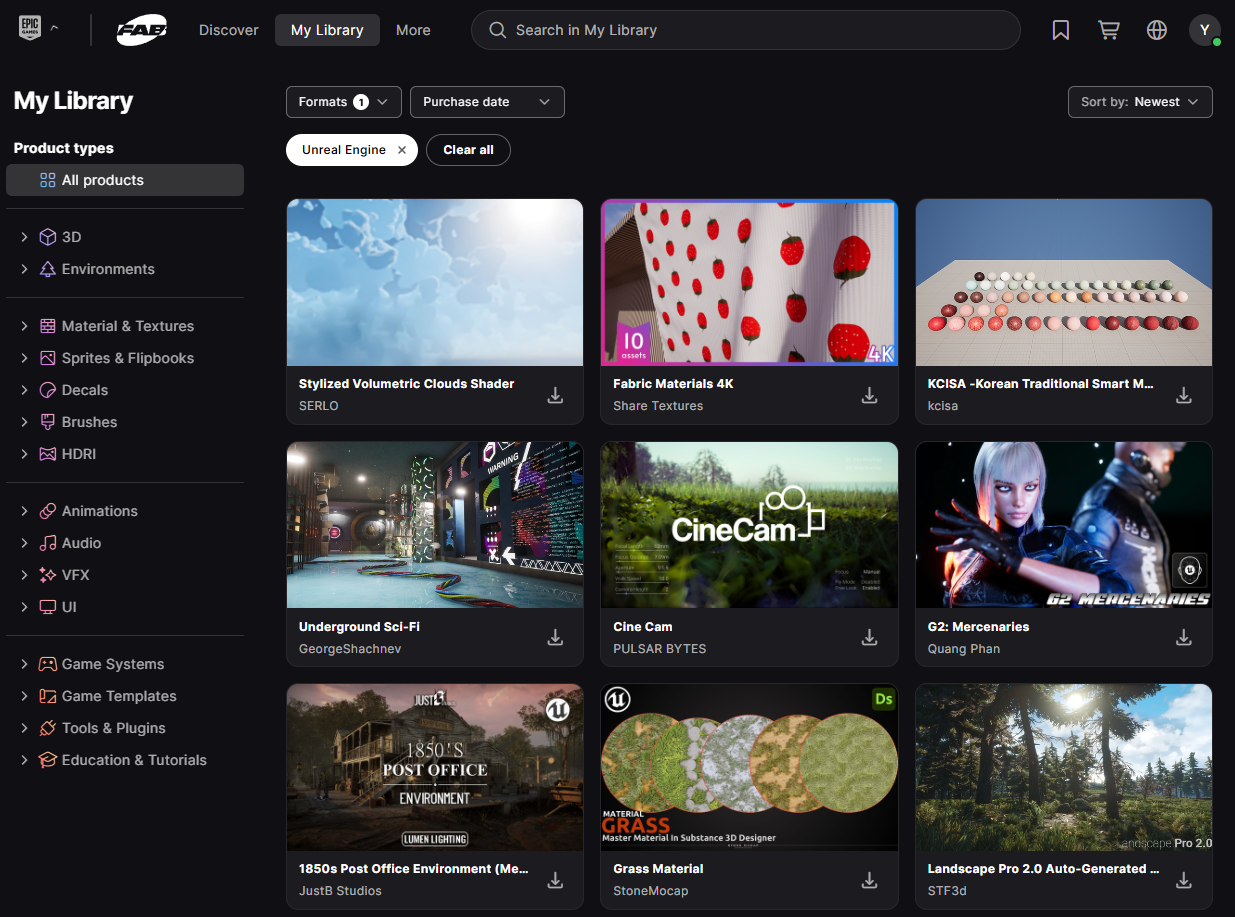Viewport: 1235px width, 917px height.
Task: Open the G2: Mercenaries thumbnail
Action: coord(1064,525)
